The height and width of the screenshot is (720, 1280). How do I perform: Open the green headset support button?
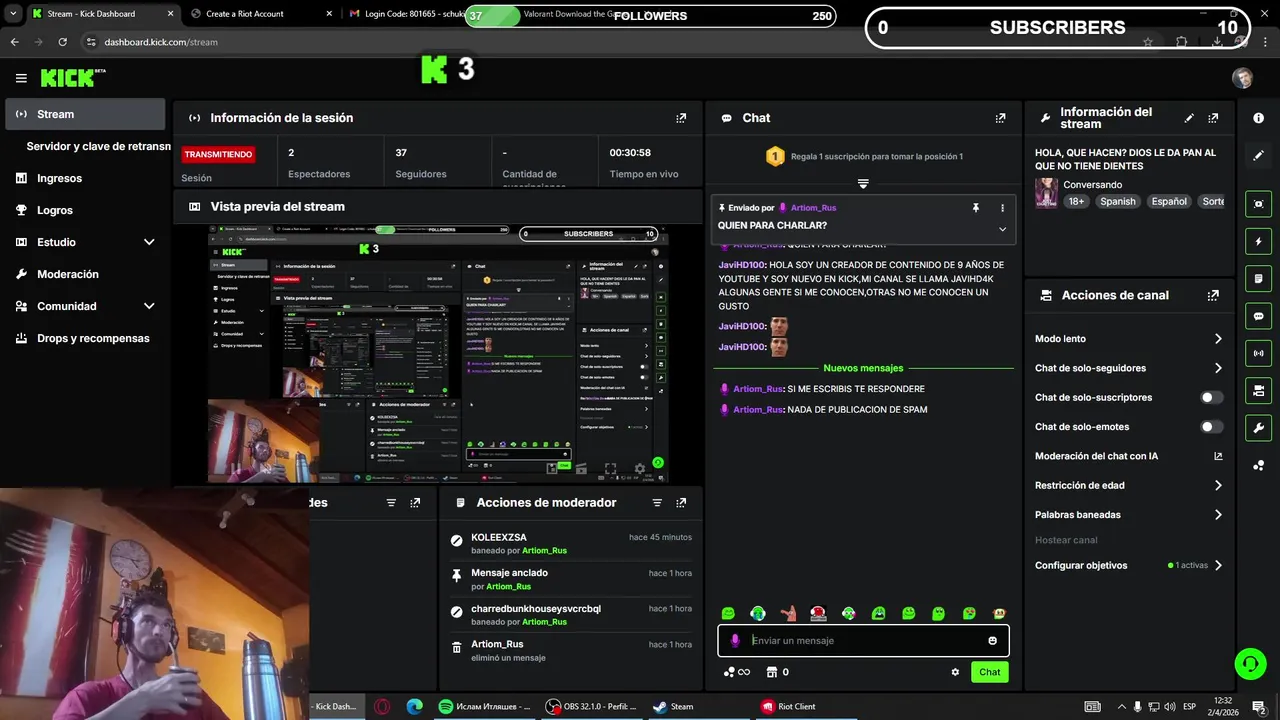(x=1249, y=663)
